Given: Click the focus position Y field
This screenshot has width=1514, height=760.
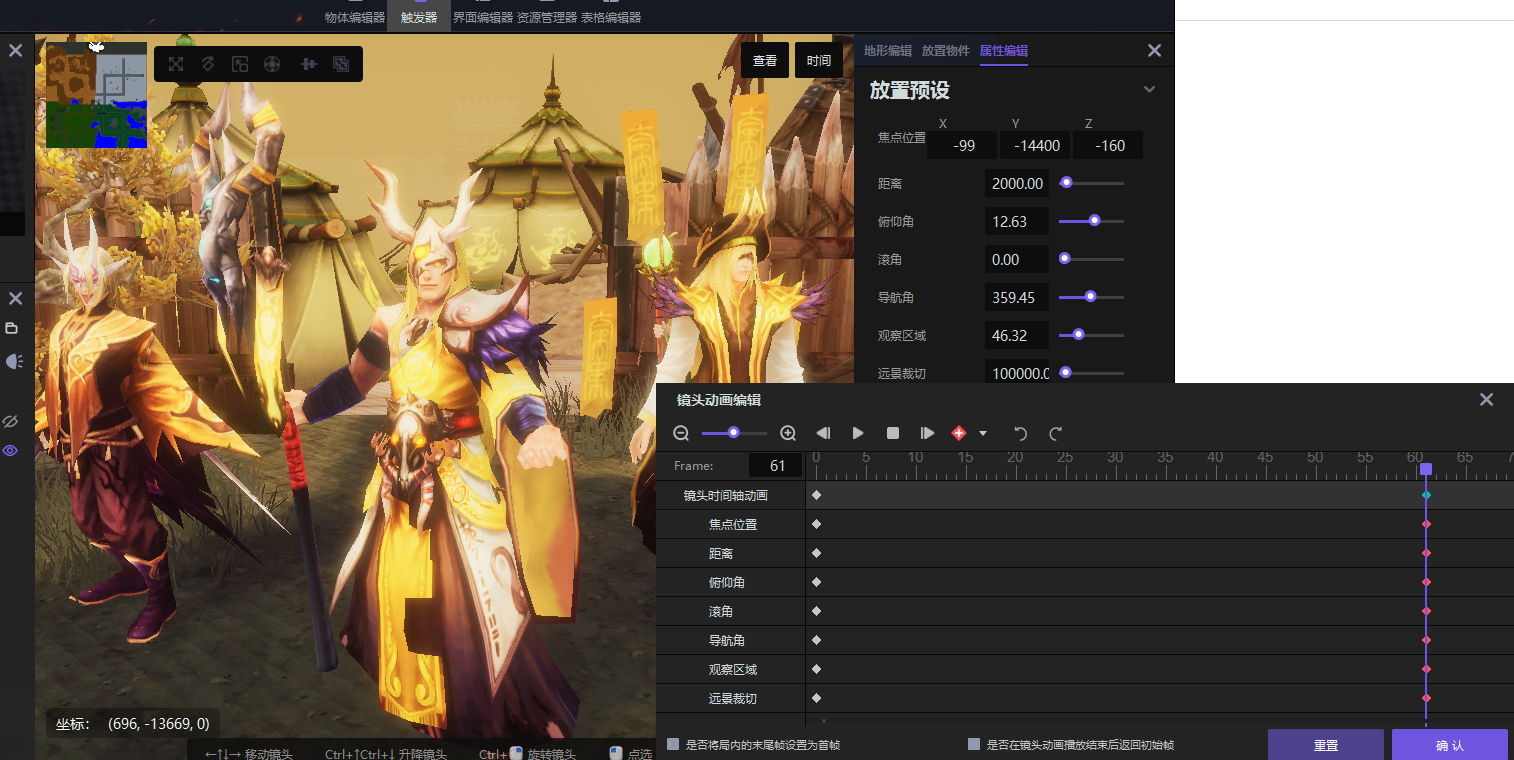Looking at the screenshot, I should point(1035,146).
